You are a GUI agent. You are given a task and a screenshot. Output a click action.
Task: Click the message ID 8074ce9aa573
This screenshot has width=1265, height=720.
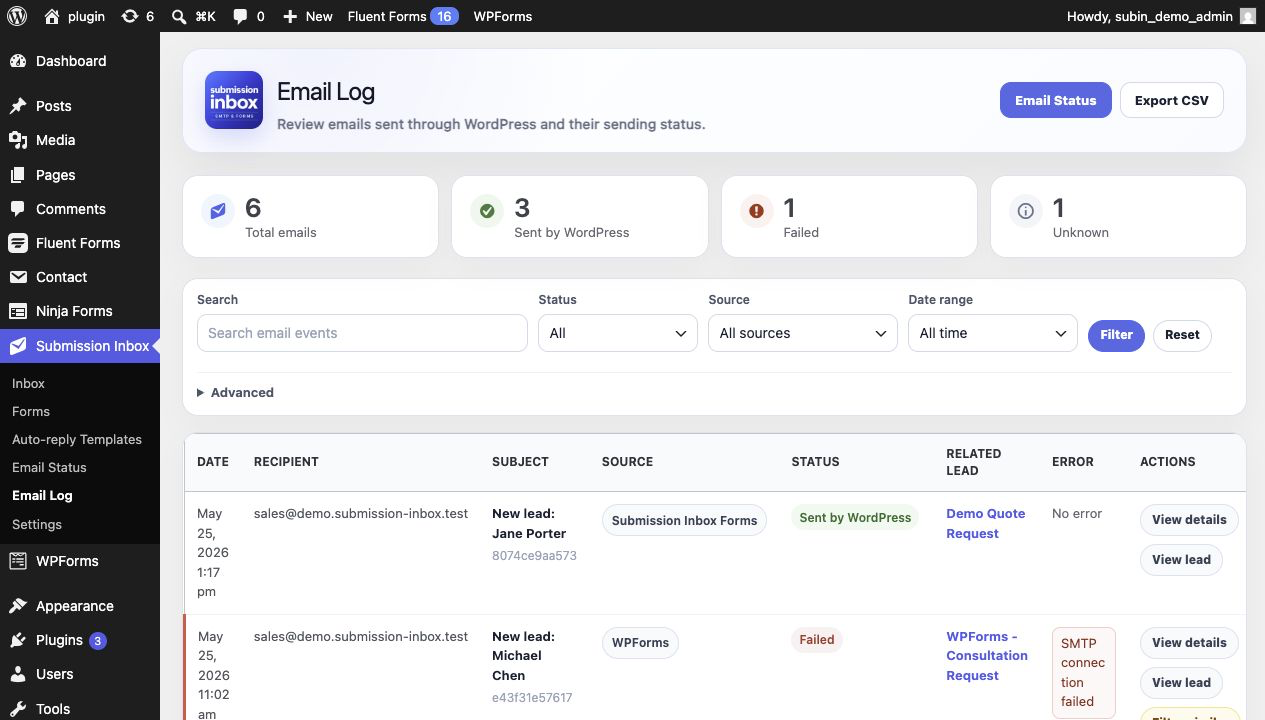534,556
